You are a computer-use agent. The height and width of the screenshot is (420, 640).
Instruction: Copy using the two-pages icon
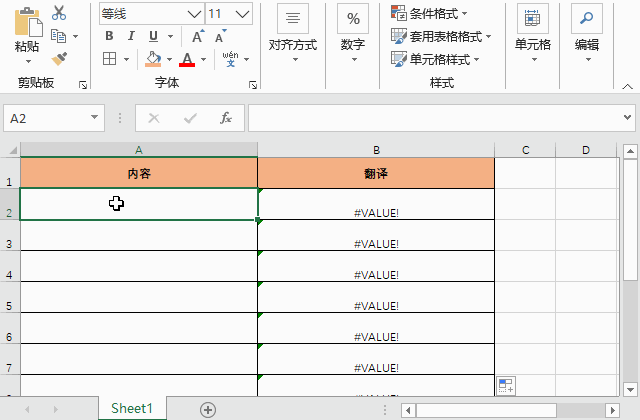[58, 36]
